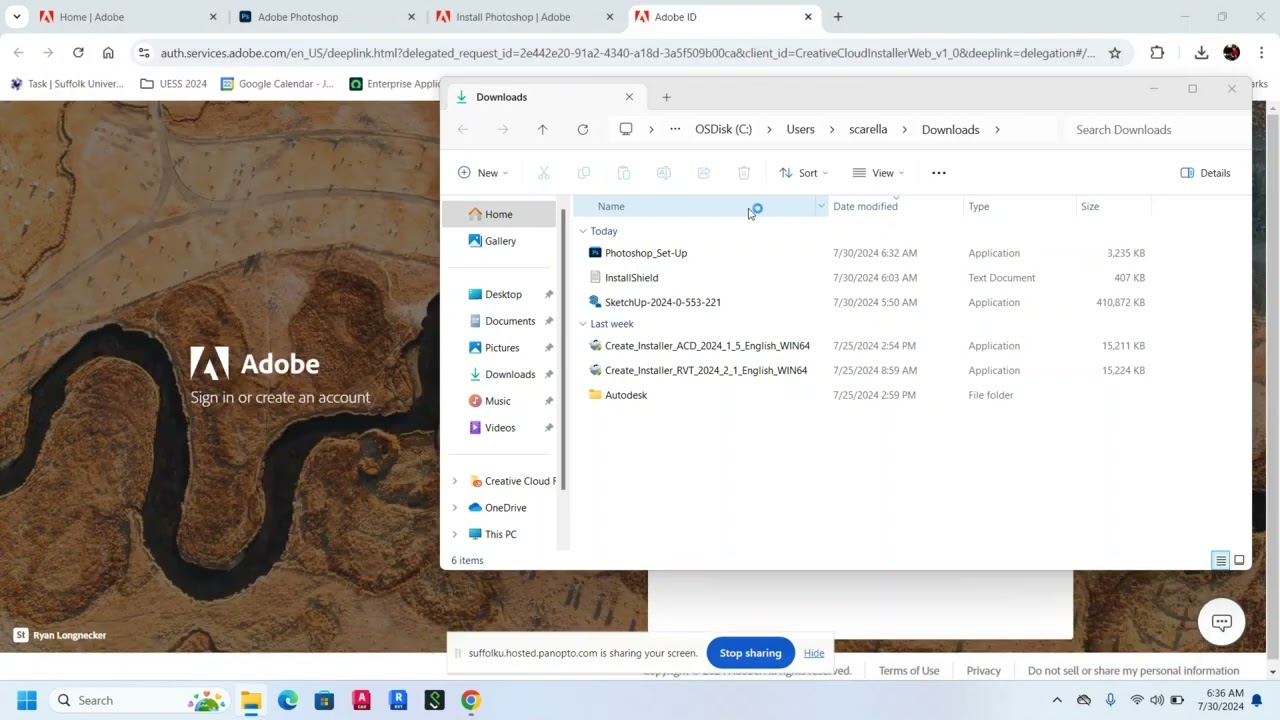Image resolution: width=1280 pixels, height=720 pixels.
Task: Go up one folder level in Explorer
Action: pos(543,129)
